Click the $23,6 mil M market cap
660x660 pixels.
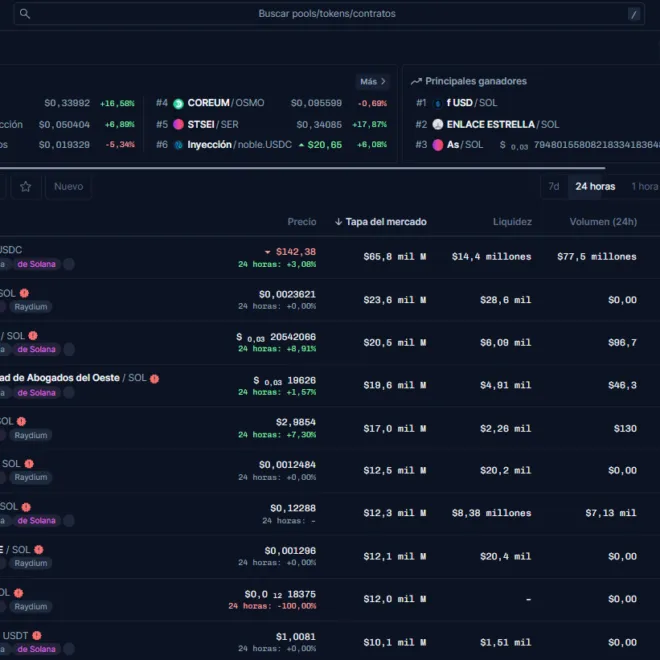(395, 300)
